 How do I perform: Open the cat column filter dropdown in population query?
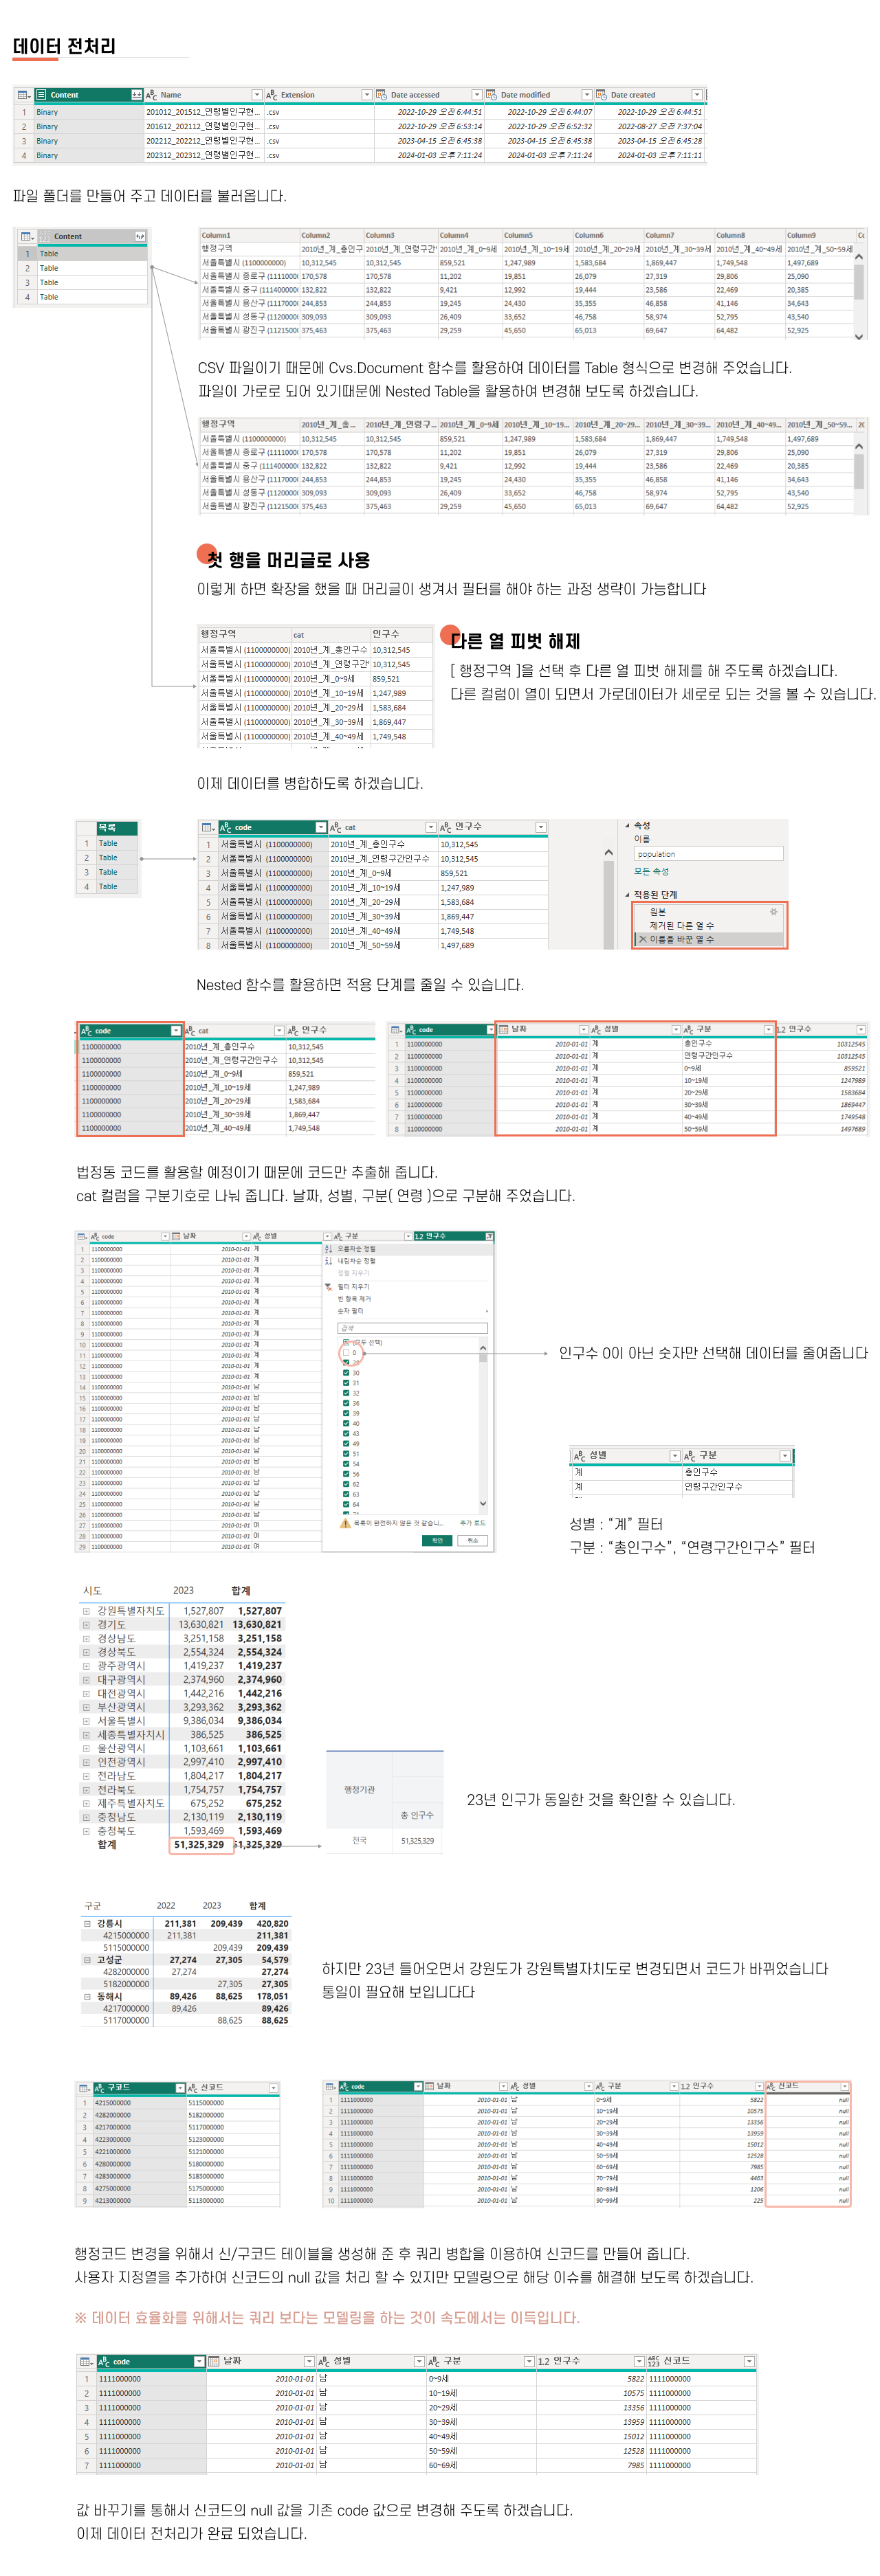click(x=430, y=827)
